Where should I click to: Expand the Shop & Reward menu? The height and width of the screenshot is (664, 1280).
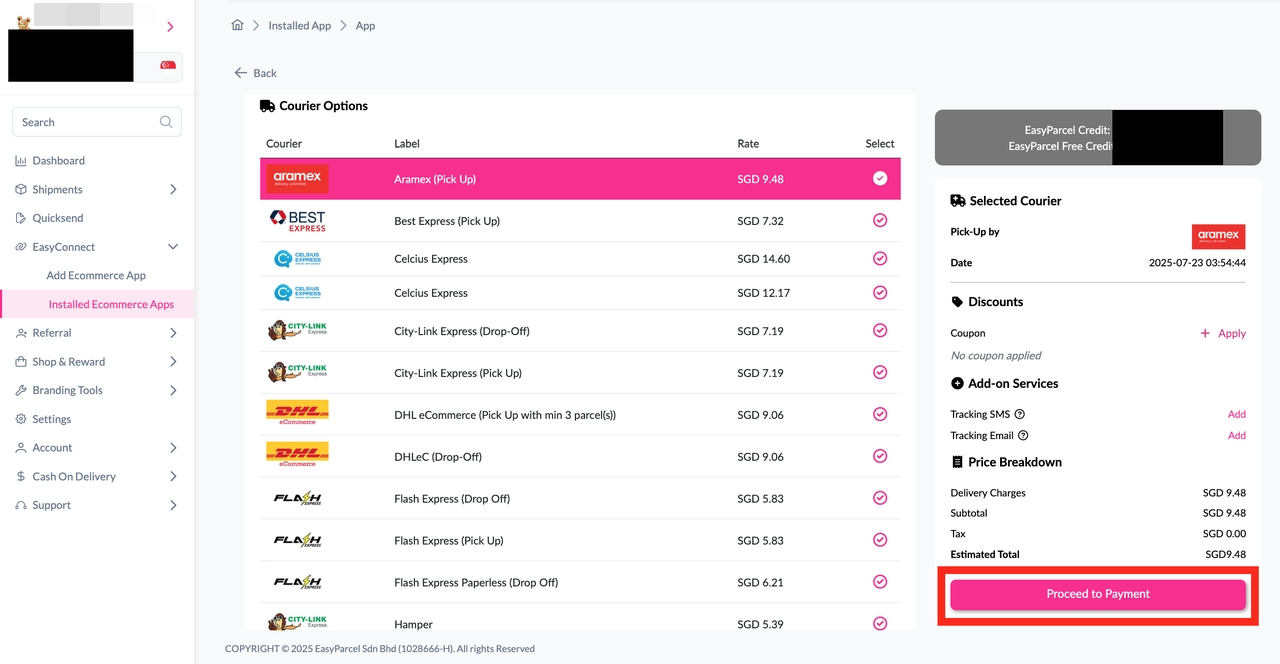(67, 361)
